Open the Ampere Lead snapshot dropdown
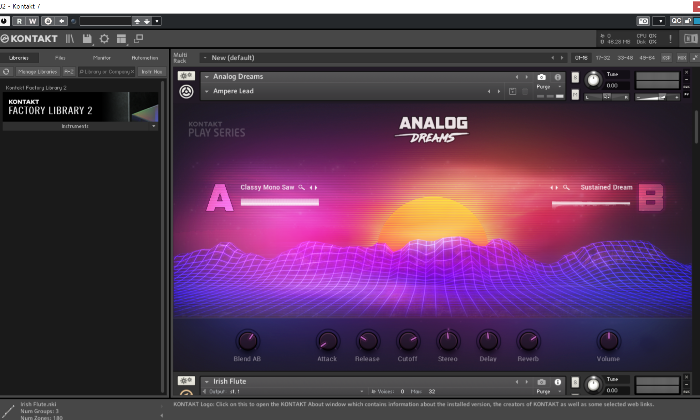Viewport: 700px width, 420px height. (x=207, y=91)
